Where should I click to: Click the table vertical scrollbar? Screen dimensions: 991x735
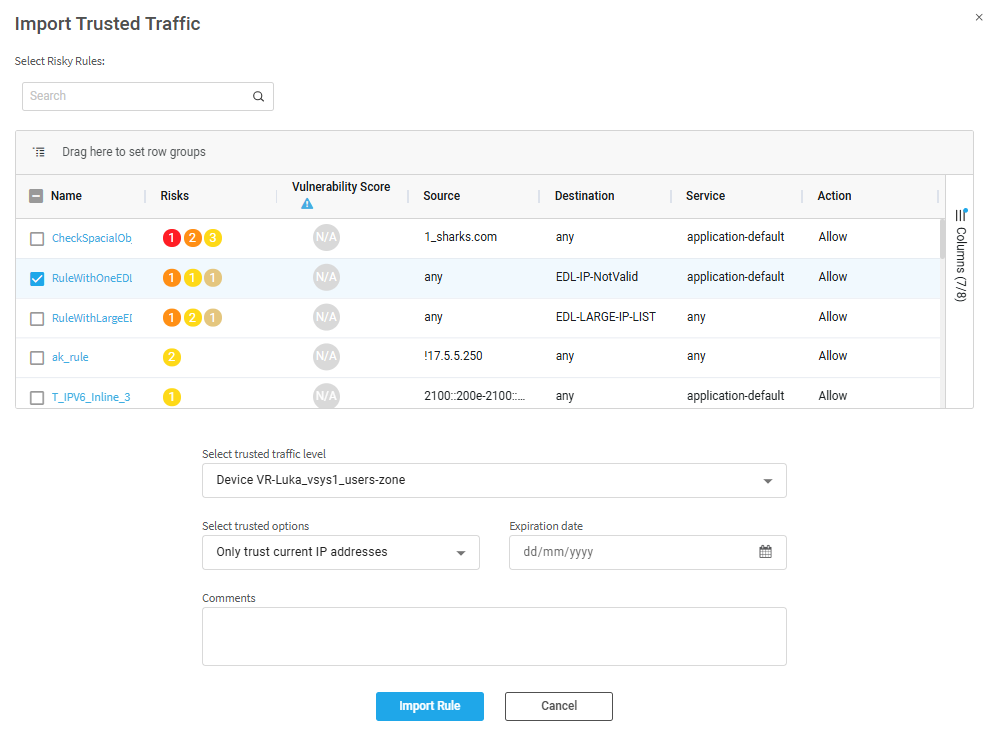pyautogui.click(x=940, y=240)
